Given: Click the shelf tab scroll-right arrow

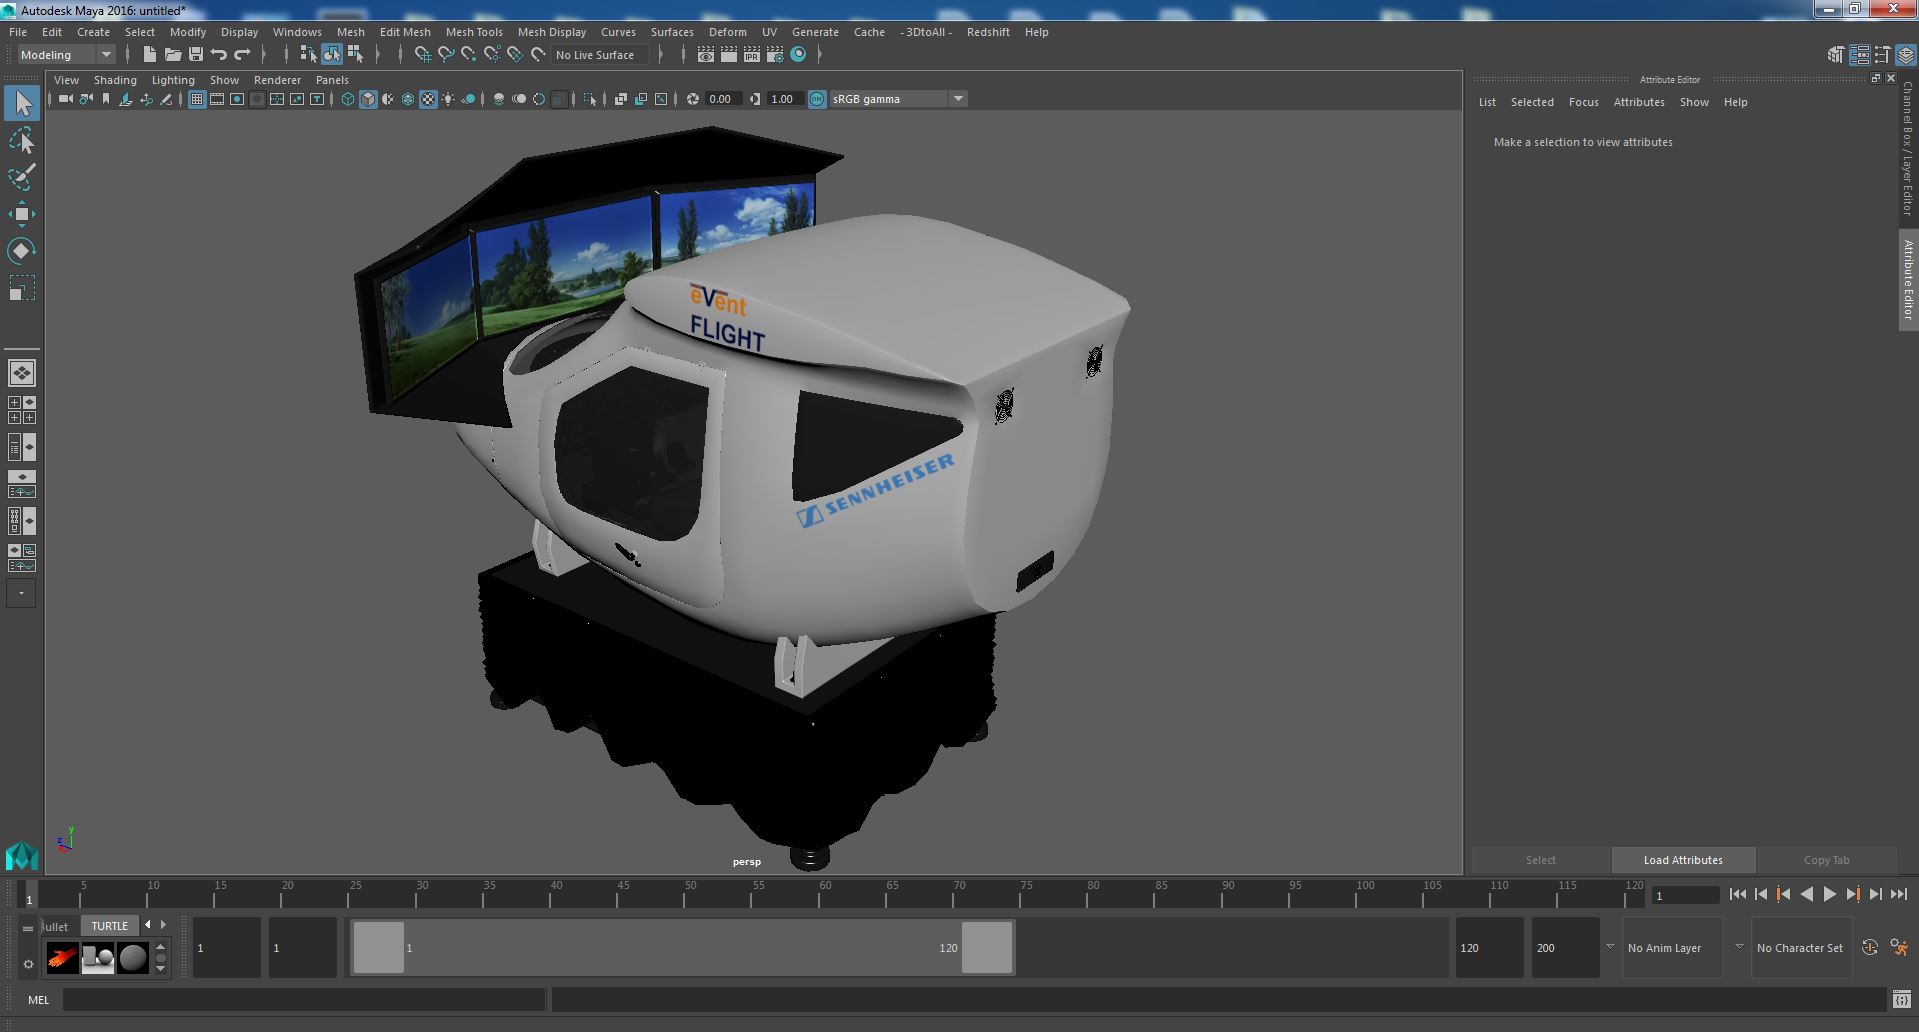Looking at the screenshot, I should point(163,925).
